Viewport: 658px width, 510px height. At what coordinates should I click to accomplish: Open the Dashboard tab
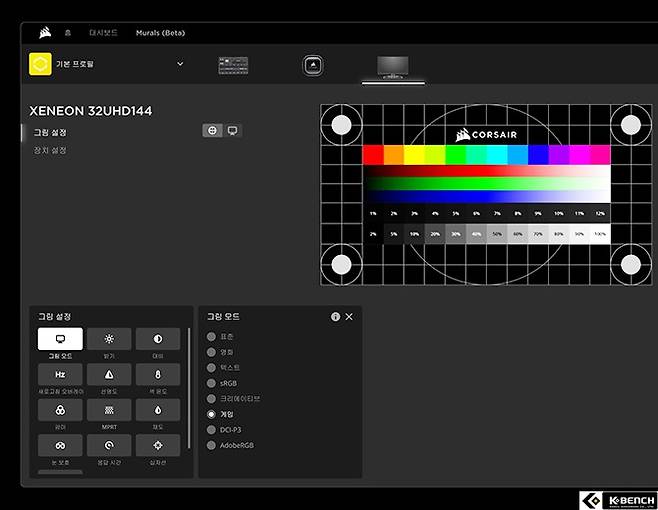coord(103,33)
